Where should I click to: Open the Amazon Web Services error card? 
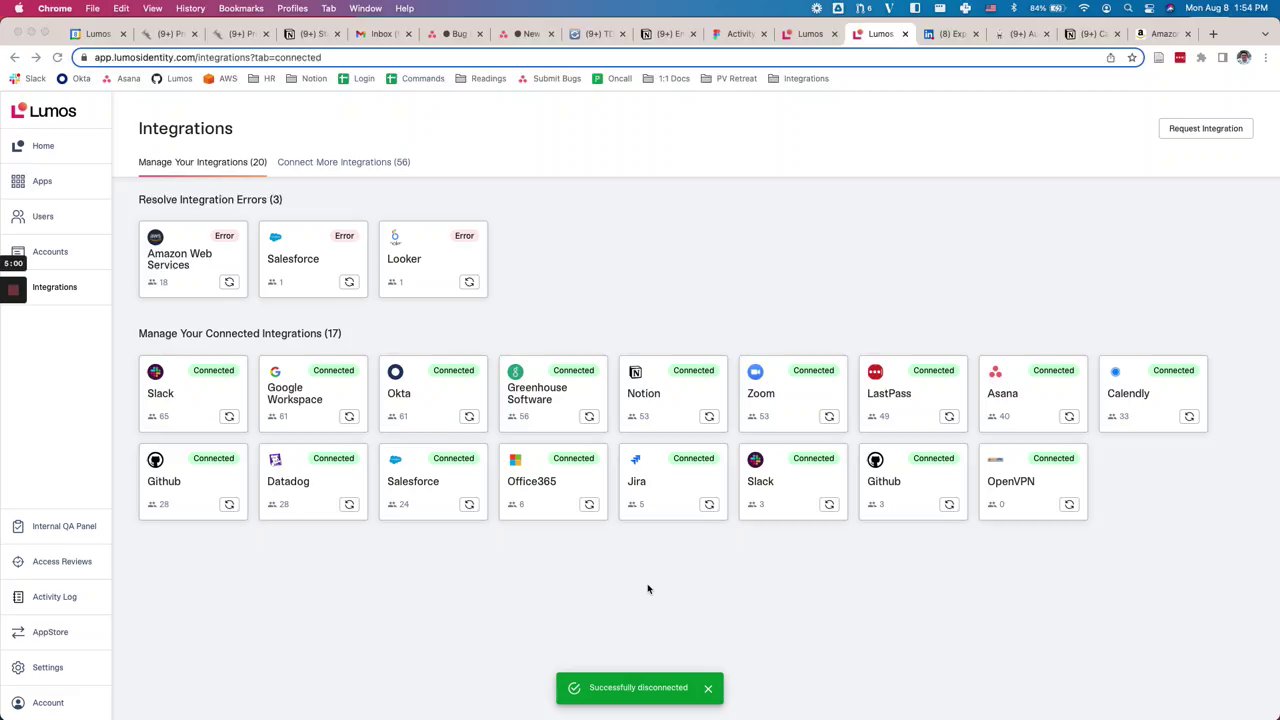click(193, 259)
